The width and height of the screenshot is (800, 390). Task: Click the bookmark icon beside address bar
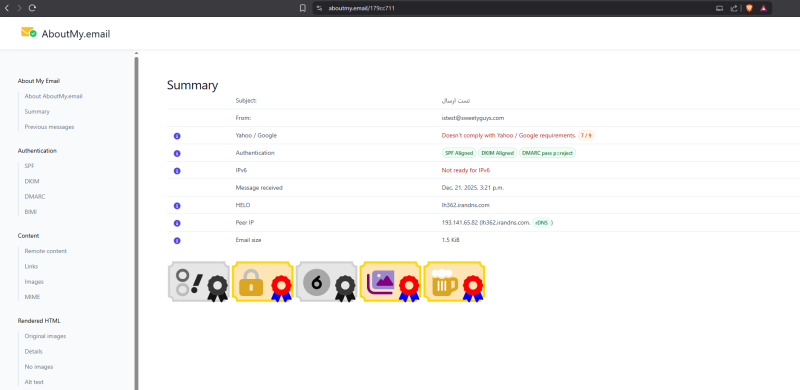(303, 8)
